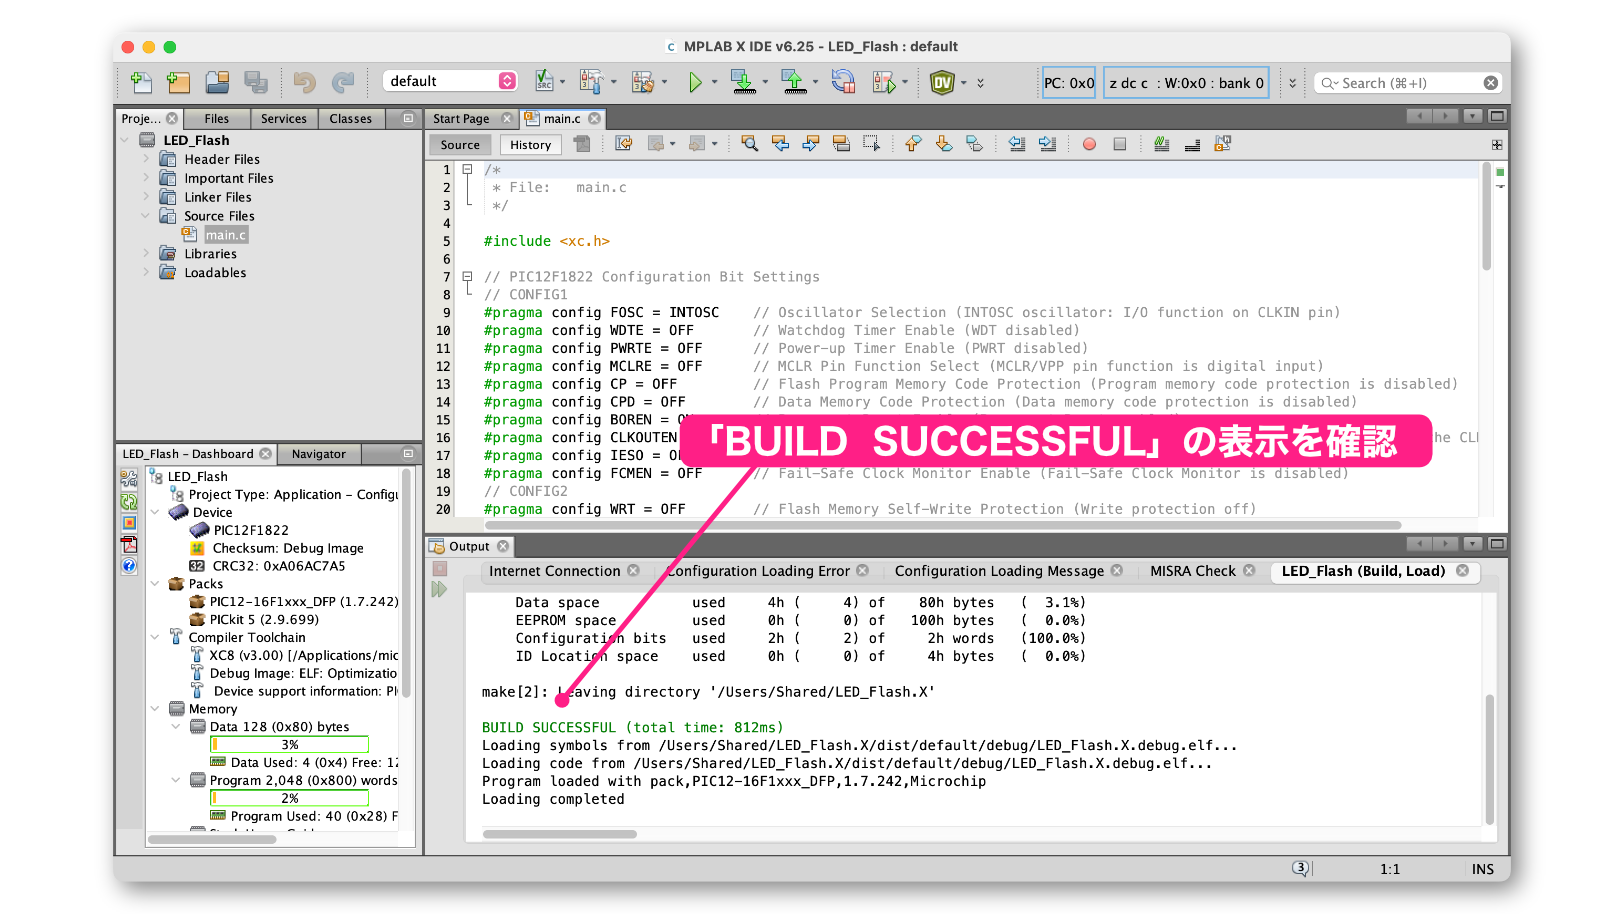Click the Make and Program Device icon
This screenshot has height=914, width=1624.
point(743,83)
